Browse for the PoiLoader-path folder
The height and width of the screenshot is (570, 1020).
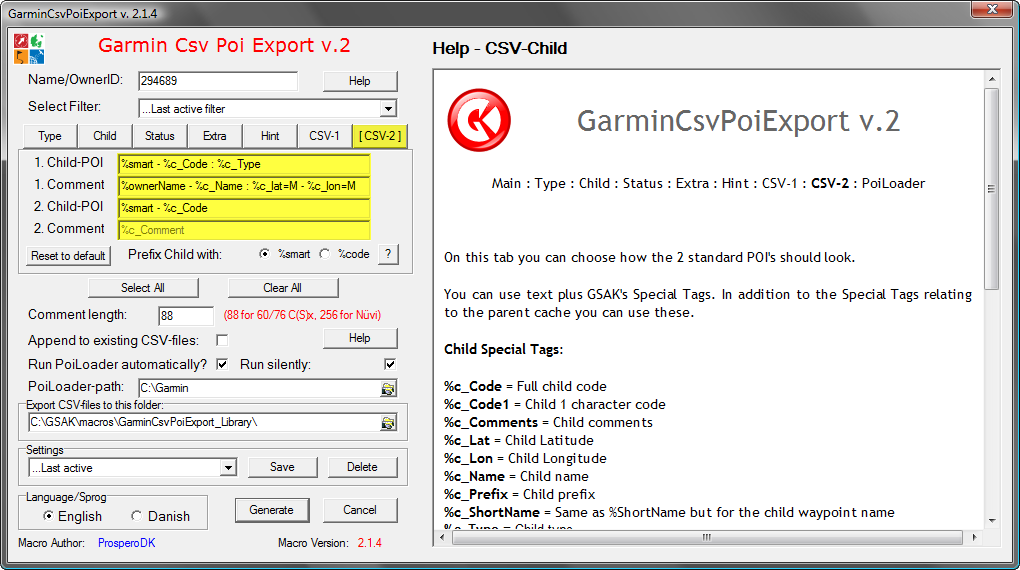(x=388, y=388)
